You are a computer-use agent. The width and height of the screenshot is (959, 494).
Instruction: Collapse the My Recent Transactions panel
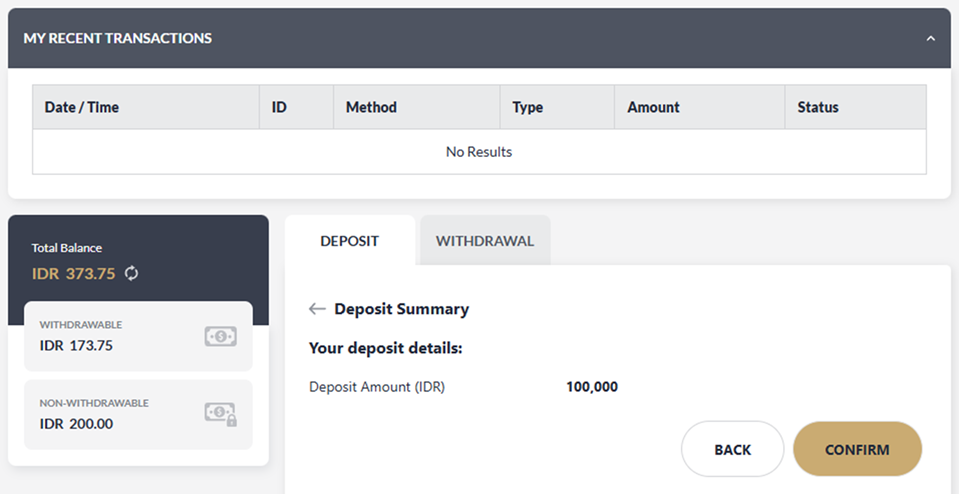point(931,39)
